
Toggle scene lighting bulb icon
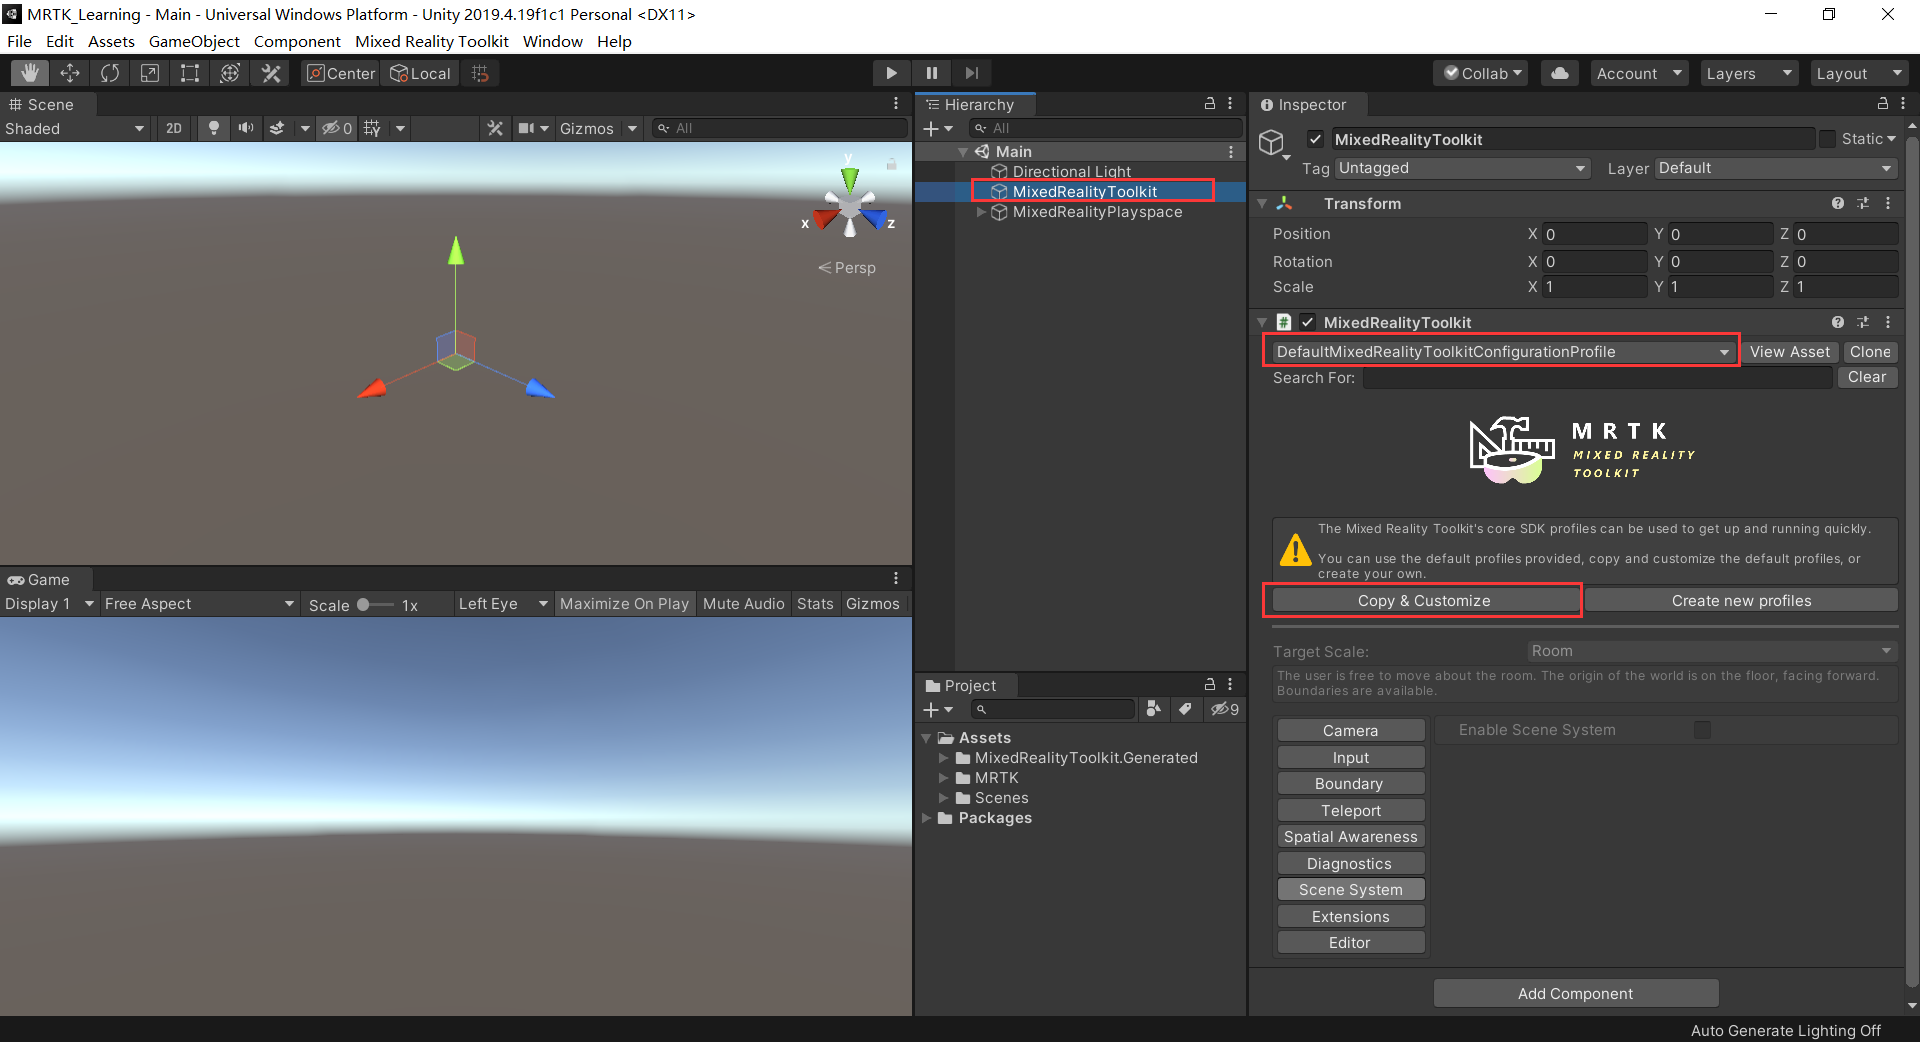click(x=213, y=128)
